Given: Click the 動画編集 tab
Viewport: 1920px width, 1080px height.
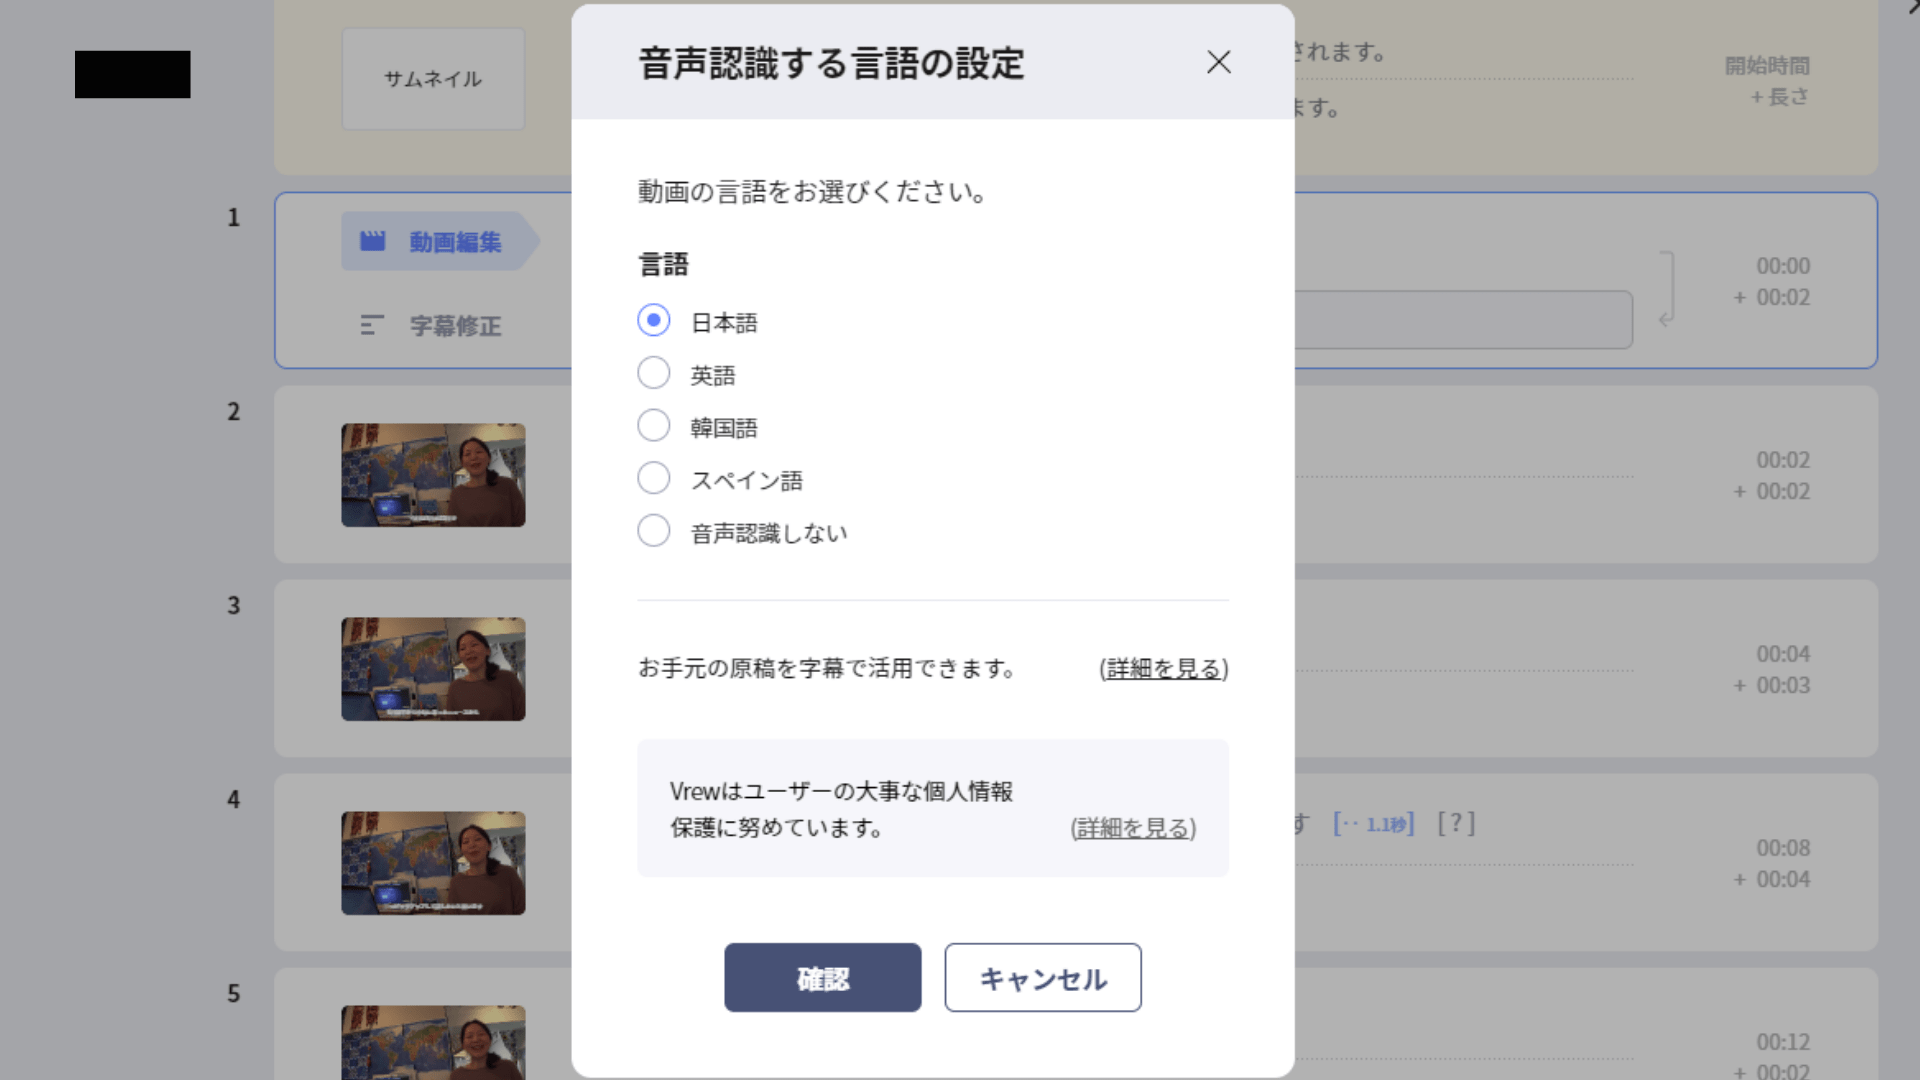Looking at the screenshot, I should pyautogui.click(x=455, y=242).
